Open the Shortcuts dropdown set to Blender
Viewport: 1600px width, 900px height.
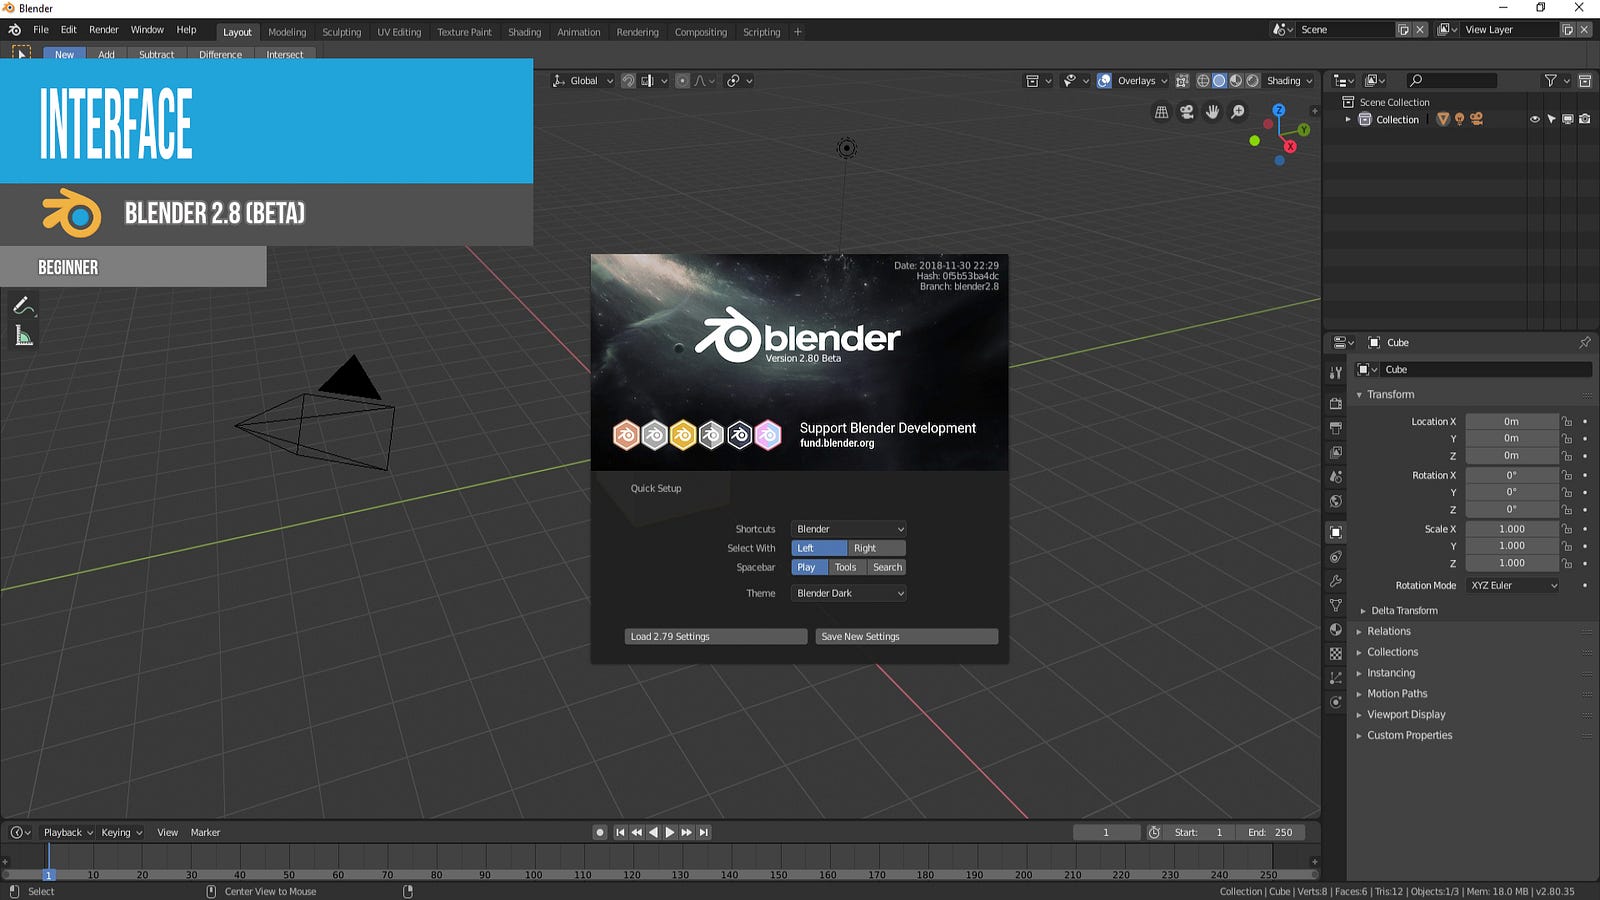click(x=849, y=529)
